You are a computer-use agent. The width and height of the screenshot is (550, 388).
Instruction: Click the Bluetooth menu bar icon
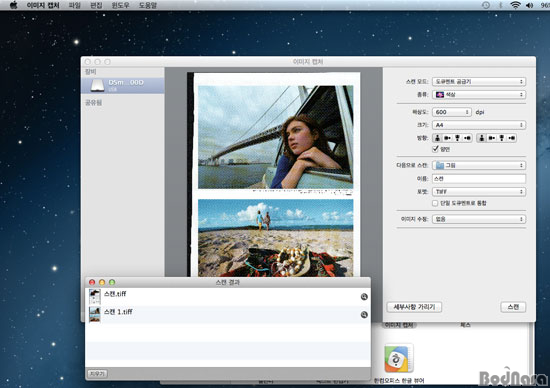click(501, 5)
